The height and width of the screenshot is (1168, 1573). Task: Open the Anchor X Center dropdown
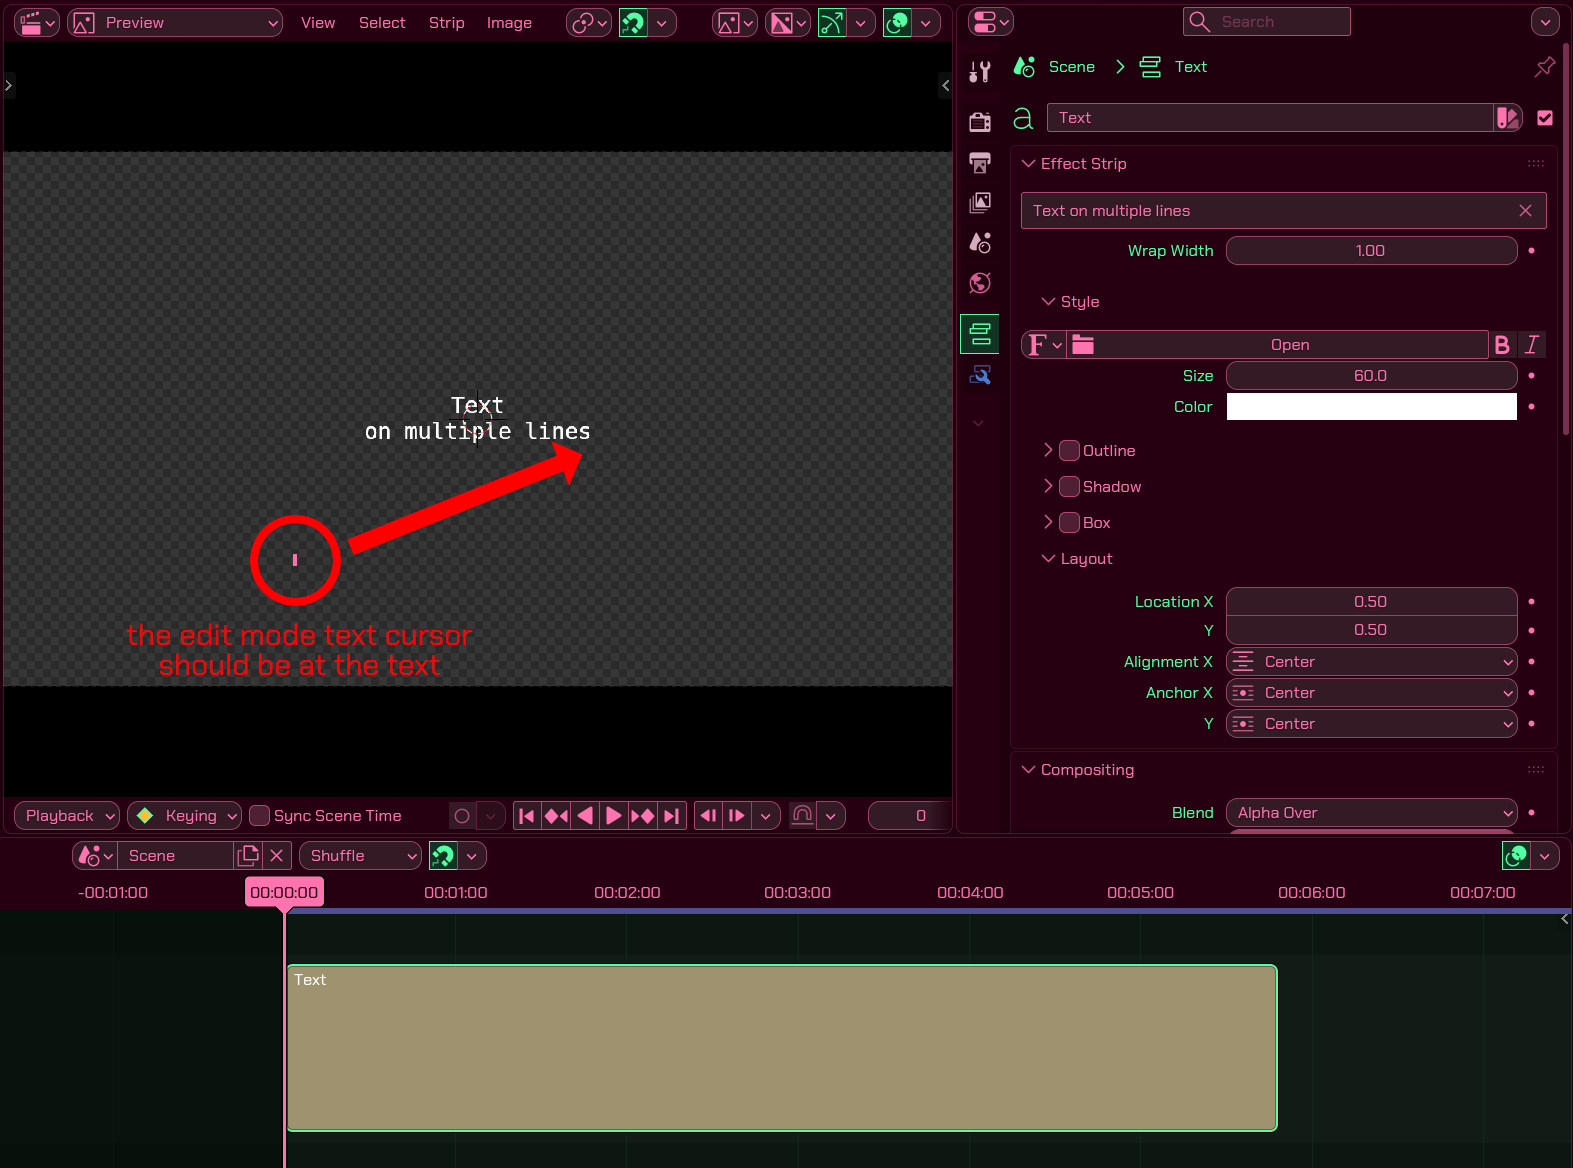click(x=1371, y=693)
